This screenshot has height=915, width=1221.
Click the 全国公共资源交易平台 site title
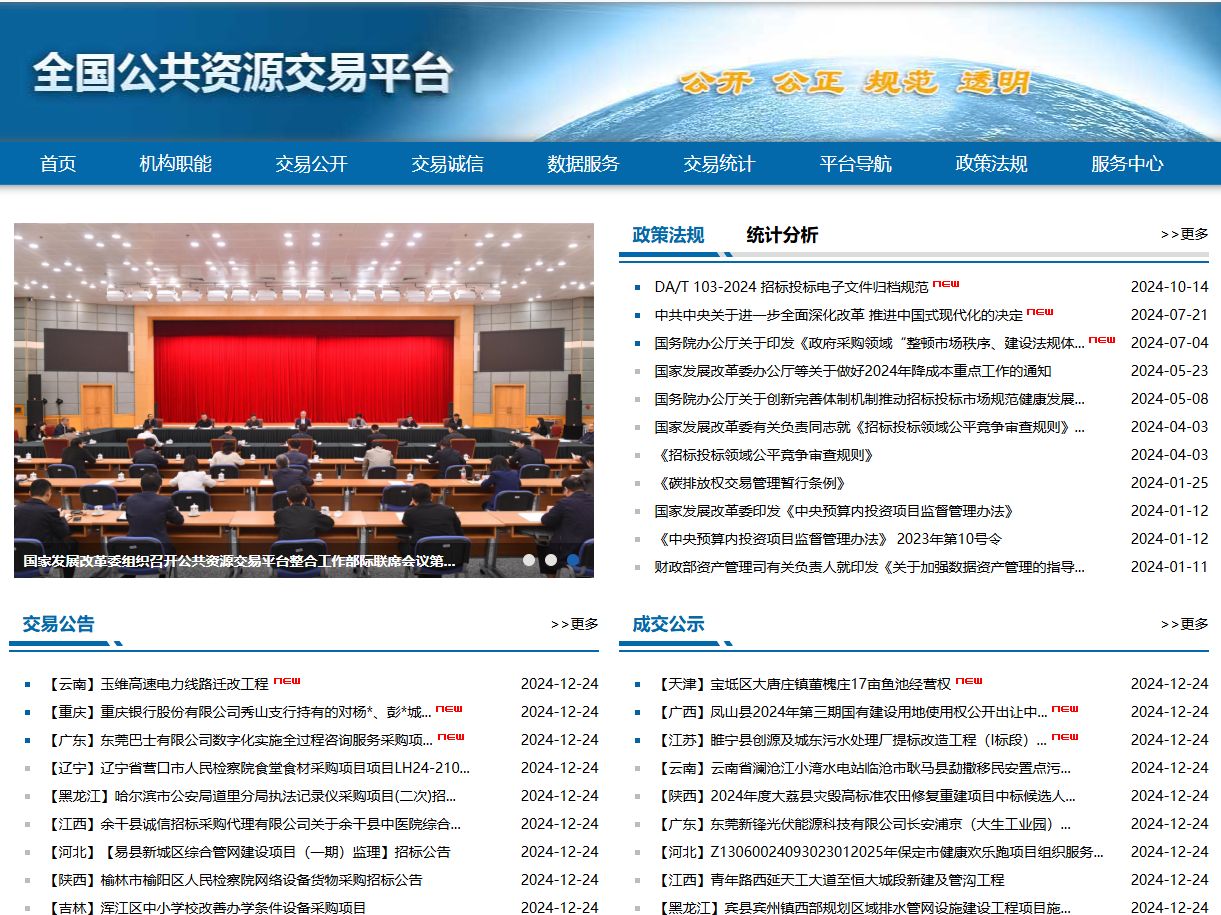[x=243, y=72]
